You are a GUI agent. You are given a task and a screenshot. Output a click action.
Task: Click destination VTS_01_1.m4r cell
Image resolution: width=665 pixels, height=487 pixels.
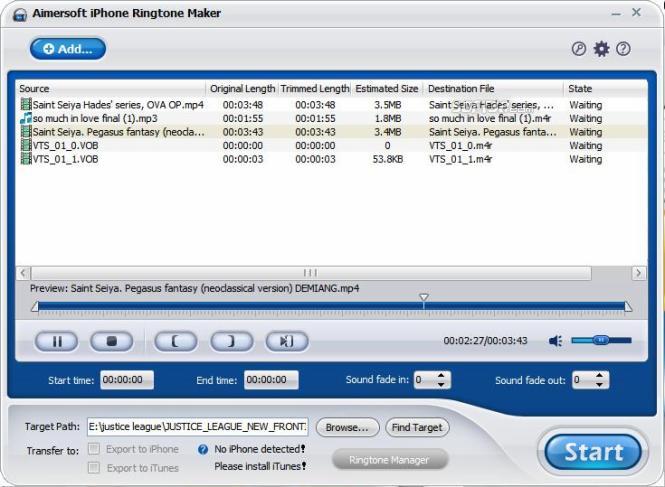(x=461, y=159)
